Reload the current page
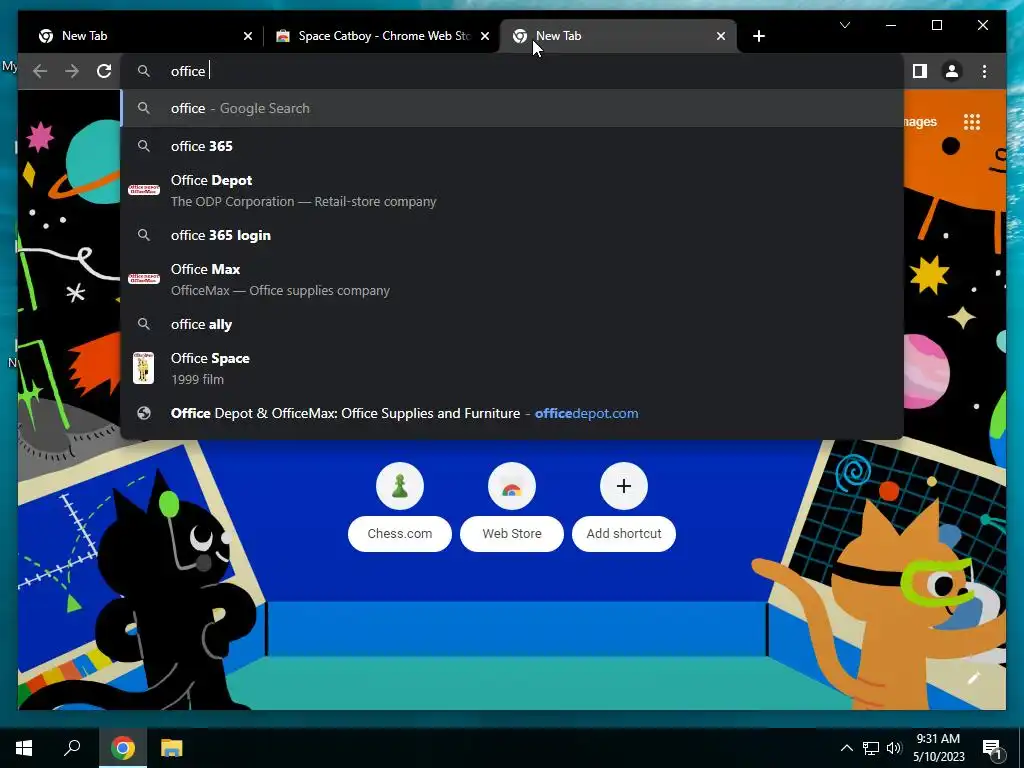This screenshot has height=768, width=1024. pyautogui.click(x=104, y=71)
